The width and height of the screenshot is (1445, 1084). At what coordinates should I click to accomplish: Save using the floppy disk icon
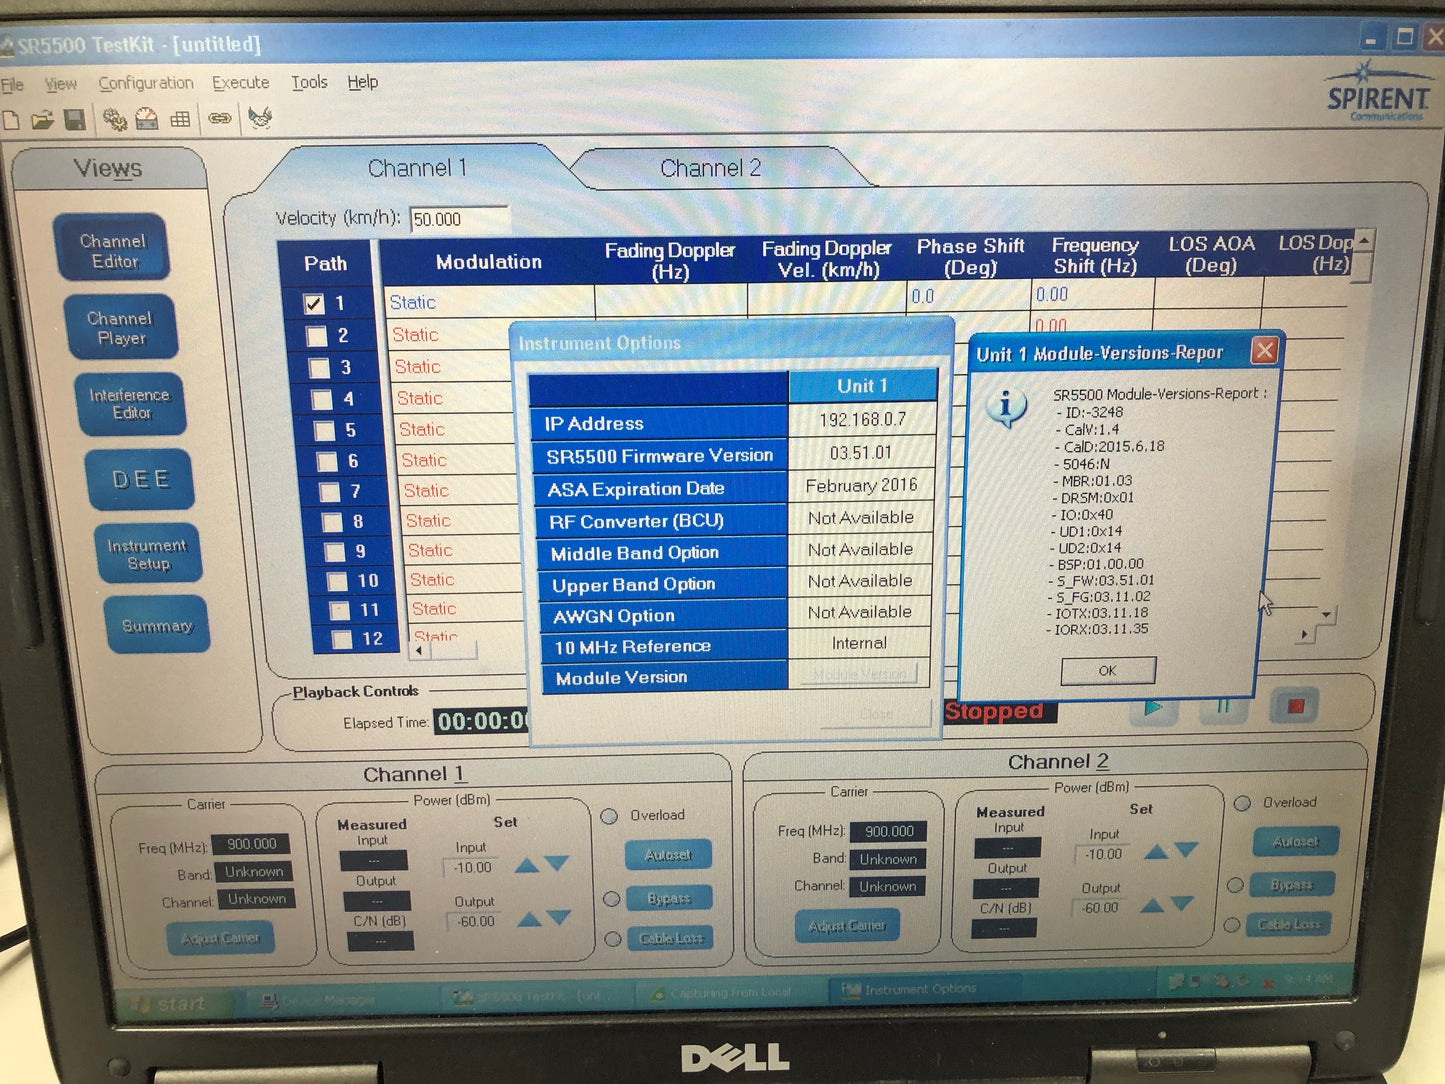pyautogui.click(x=75, y=120)
